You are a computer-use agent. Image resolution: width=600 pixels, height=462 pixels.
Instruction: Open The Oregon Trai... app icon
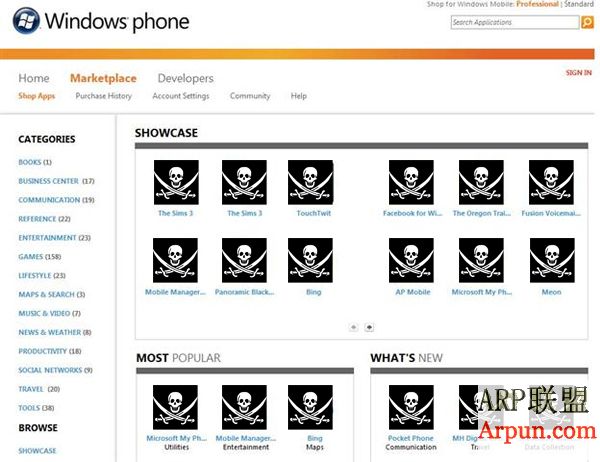(x=481, y=182)
